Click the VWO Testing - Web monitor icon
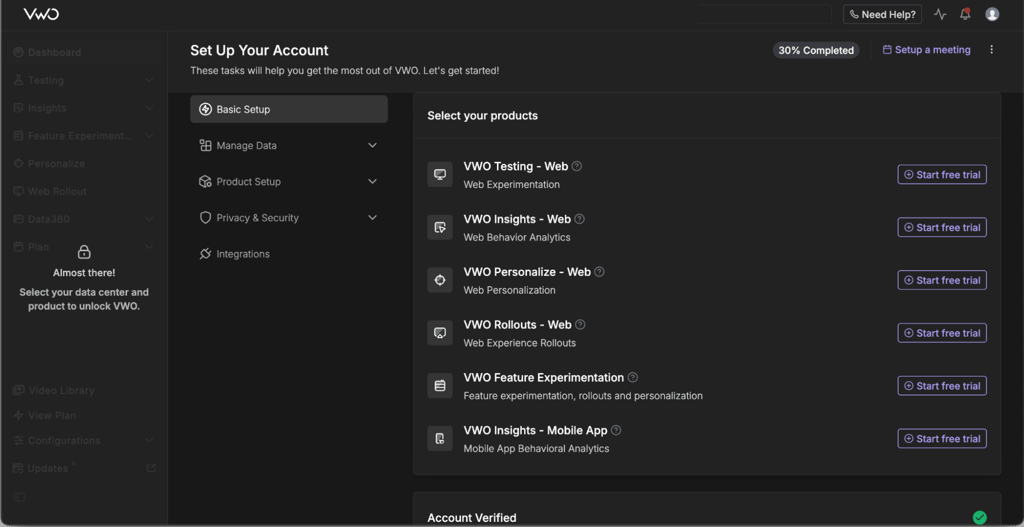 click(440, 174)
